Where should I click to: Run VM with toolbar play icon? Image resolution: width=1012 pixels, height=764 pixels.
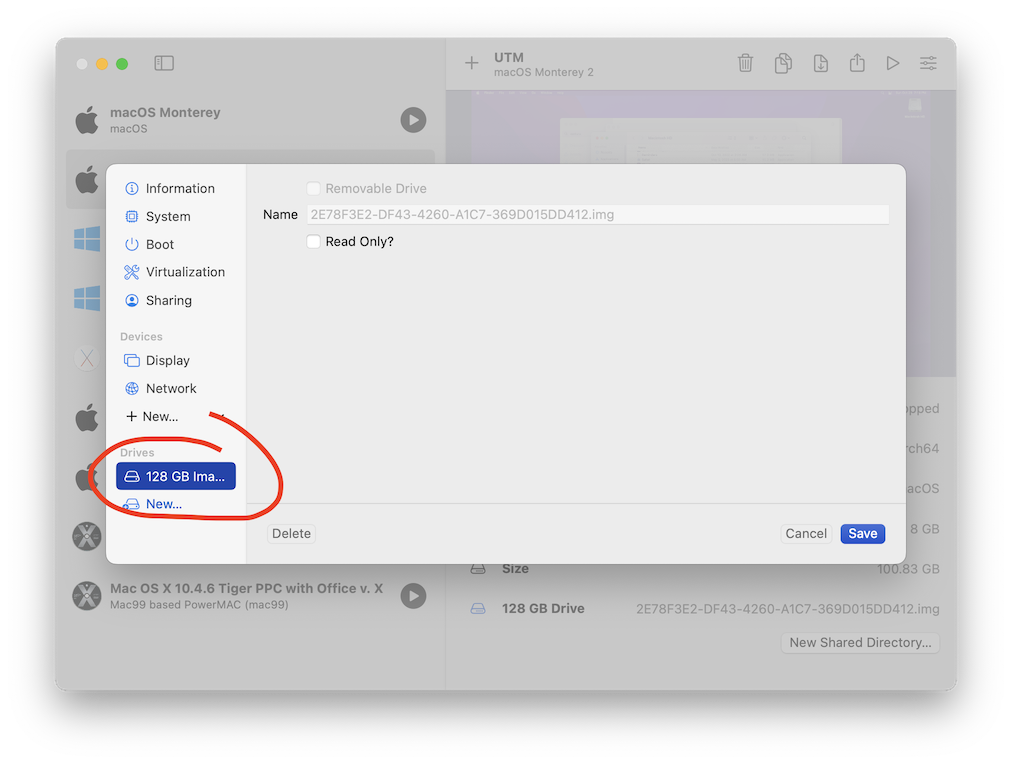pyautogui.click(x=893, y=63)
